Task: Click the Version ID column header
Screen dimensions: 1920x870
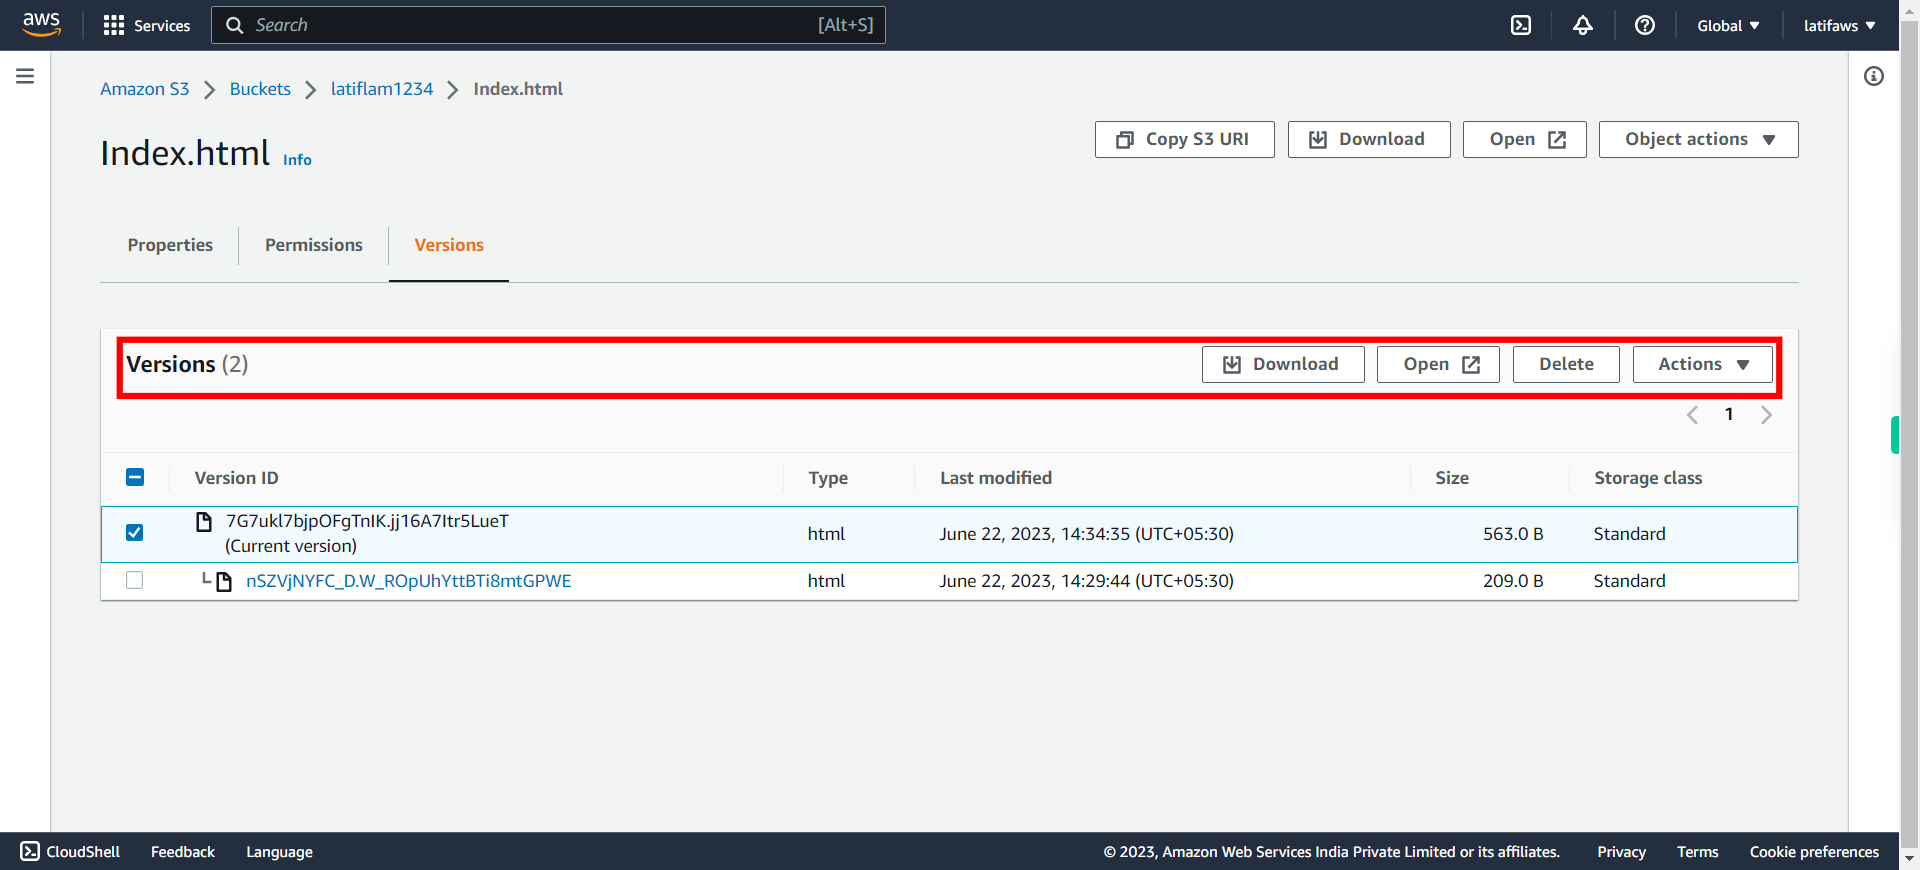Action: click(236, 478)
